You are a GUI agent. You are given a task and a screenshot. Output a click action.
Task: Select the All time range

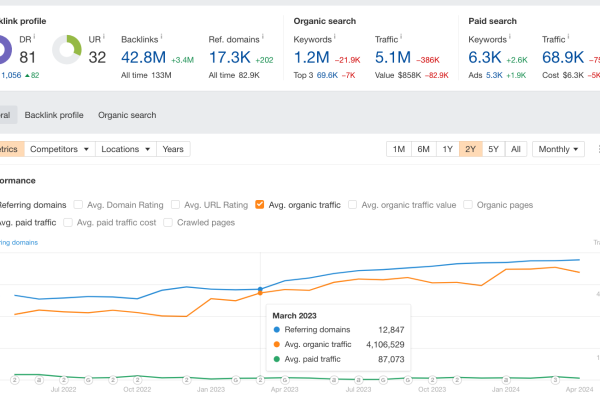516,149
